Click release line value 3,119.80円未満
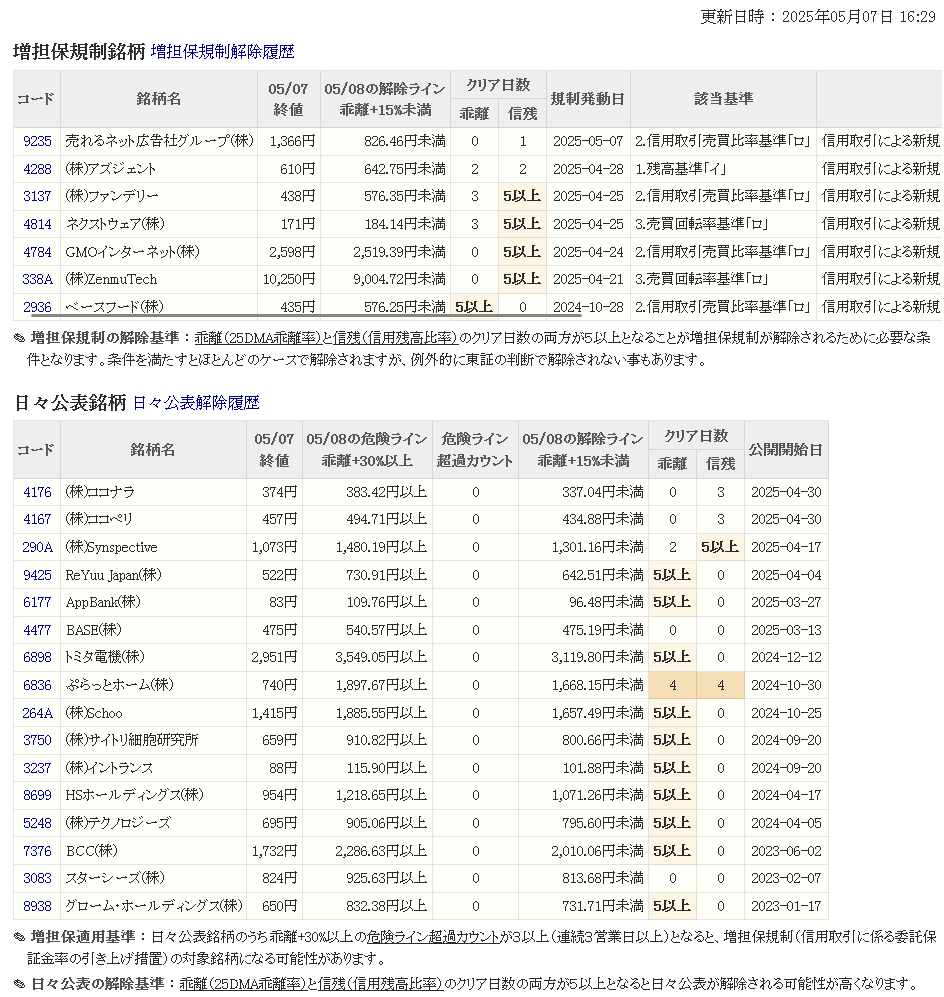This screenshot has width=944, height=997. [598, 657]
